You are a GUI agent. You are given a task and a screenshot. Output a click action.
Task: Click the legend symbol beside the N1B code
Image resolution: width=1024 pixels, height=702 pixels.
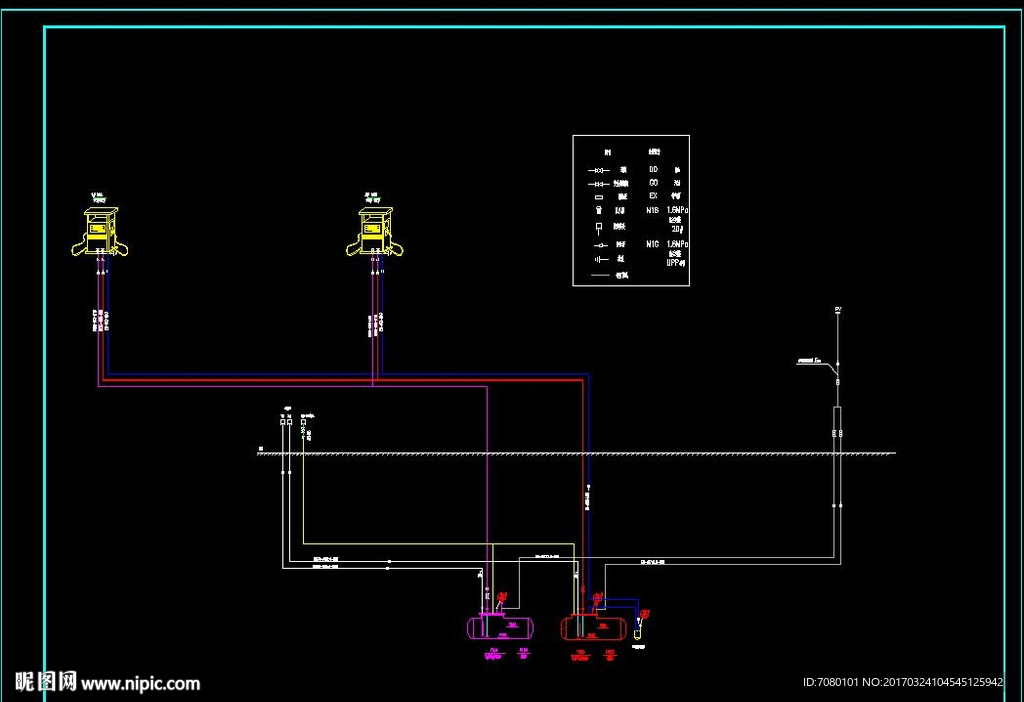(599, 210)
